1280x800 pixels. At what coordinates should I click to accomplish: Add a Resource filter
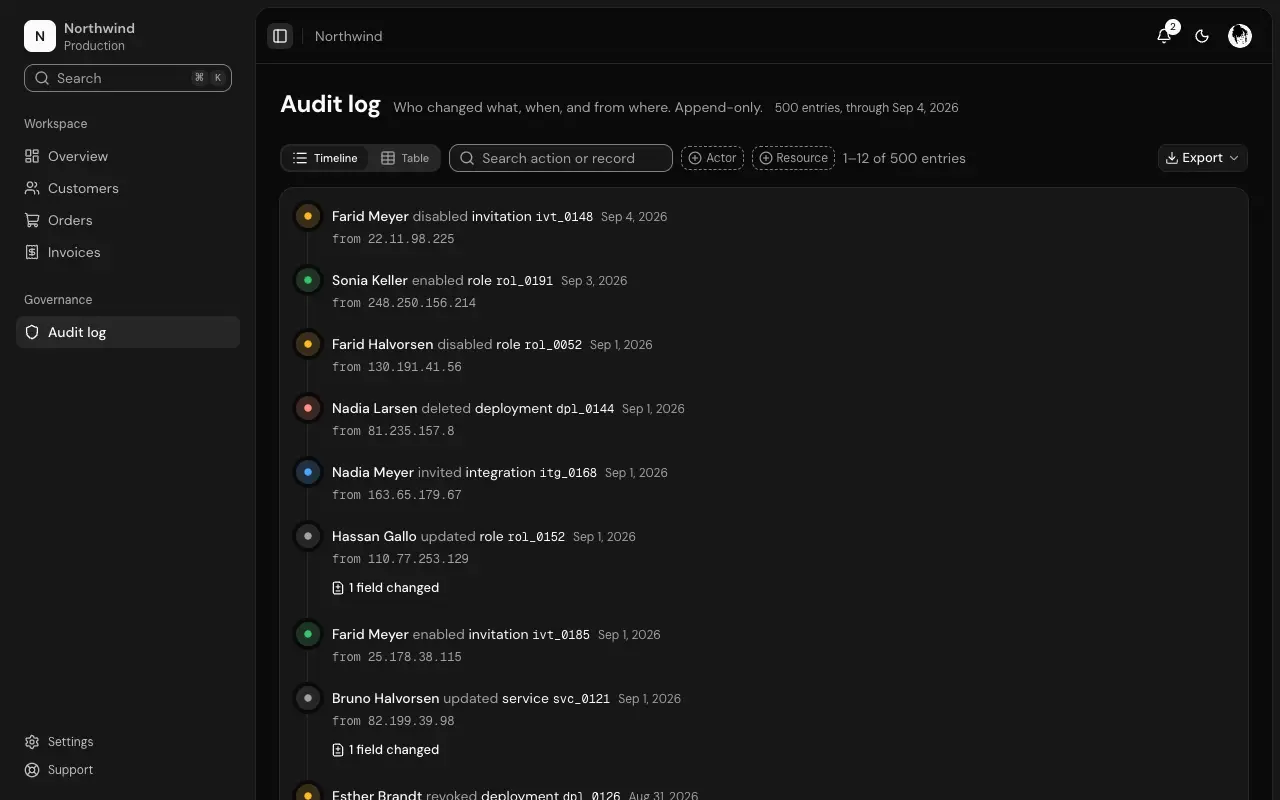click(793, 158)
